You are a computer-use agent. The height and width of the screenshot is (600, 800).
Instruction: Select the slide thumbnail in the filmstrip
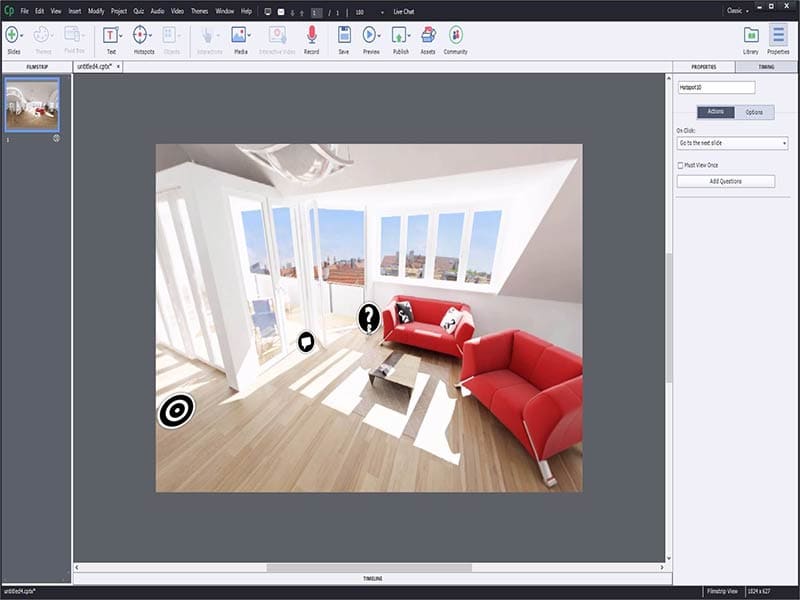(32, 103)
